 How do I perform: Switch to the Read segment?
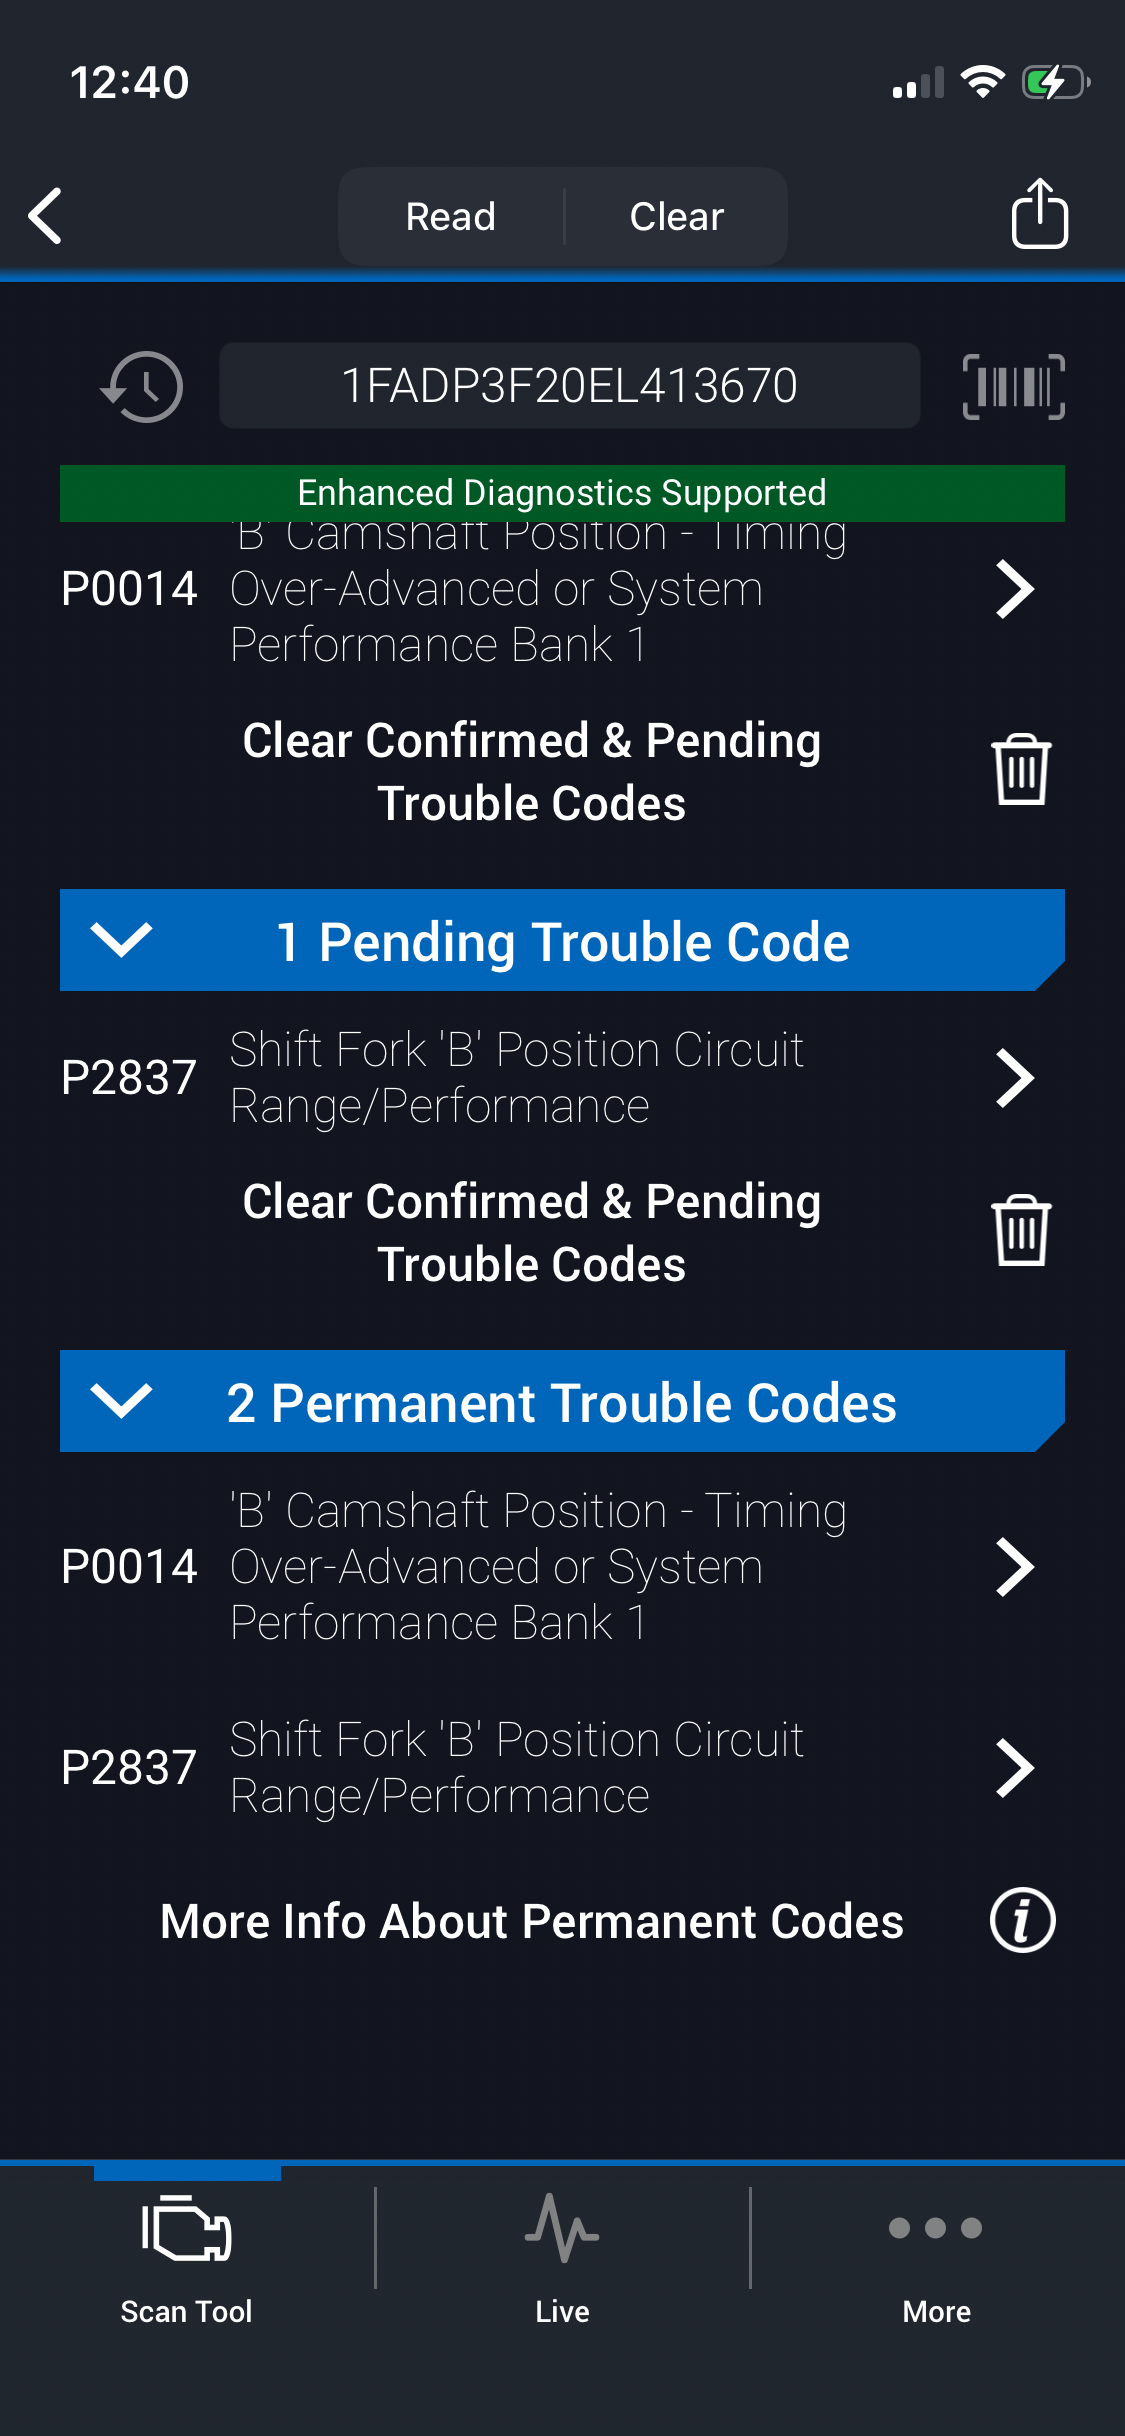tap(451, 216)
